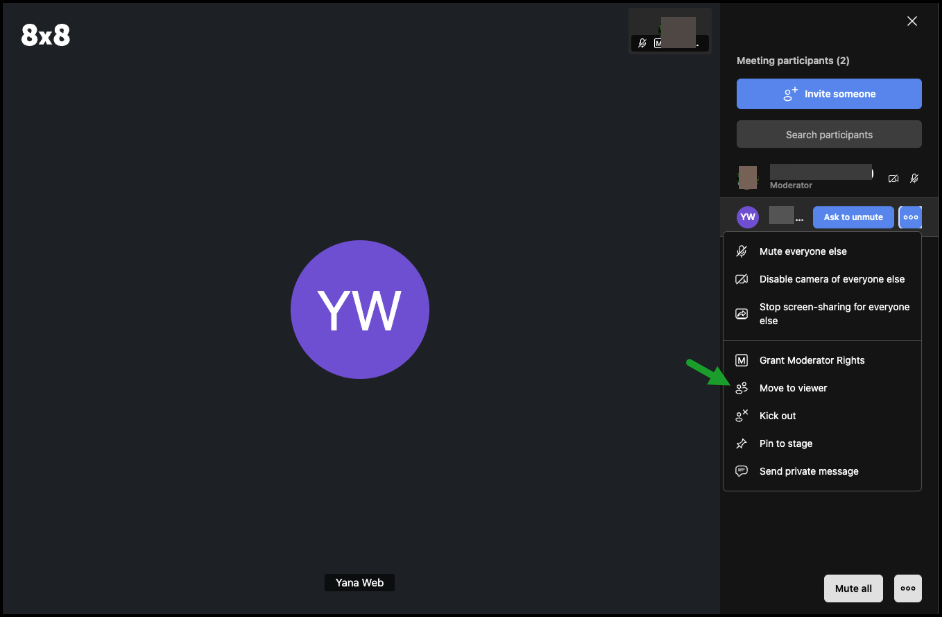The width and height of the screenshot is (942, 617).
Task: Choose Grant Moderator Rights option
Action: click(811, 360)
